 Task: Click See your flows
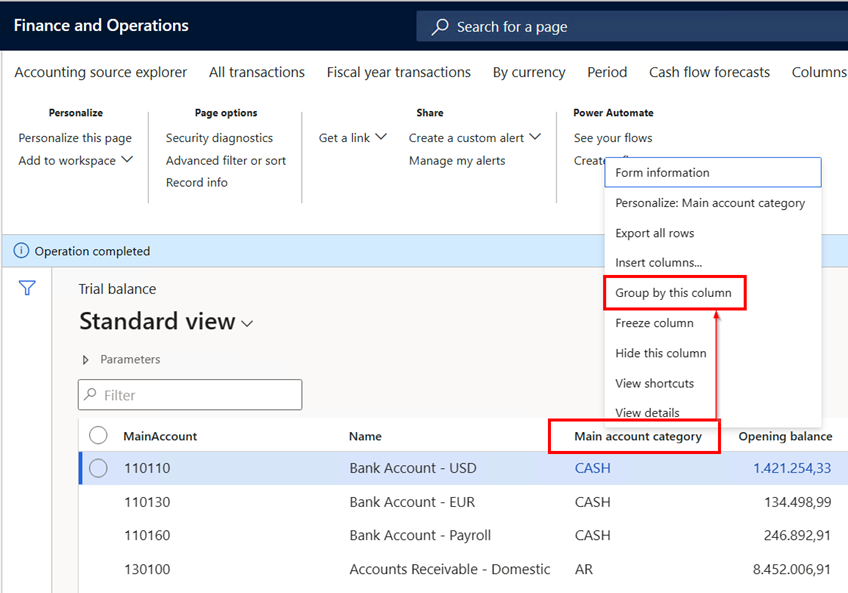pyautogui.click(x=613, y=138)
